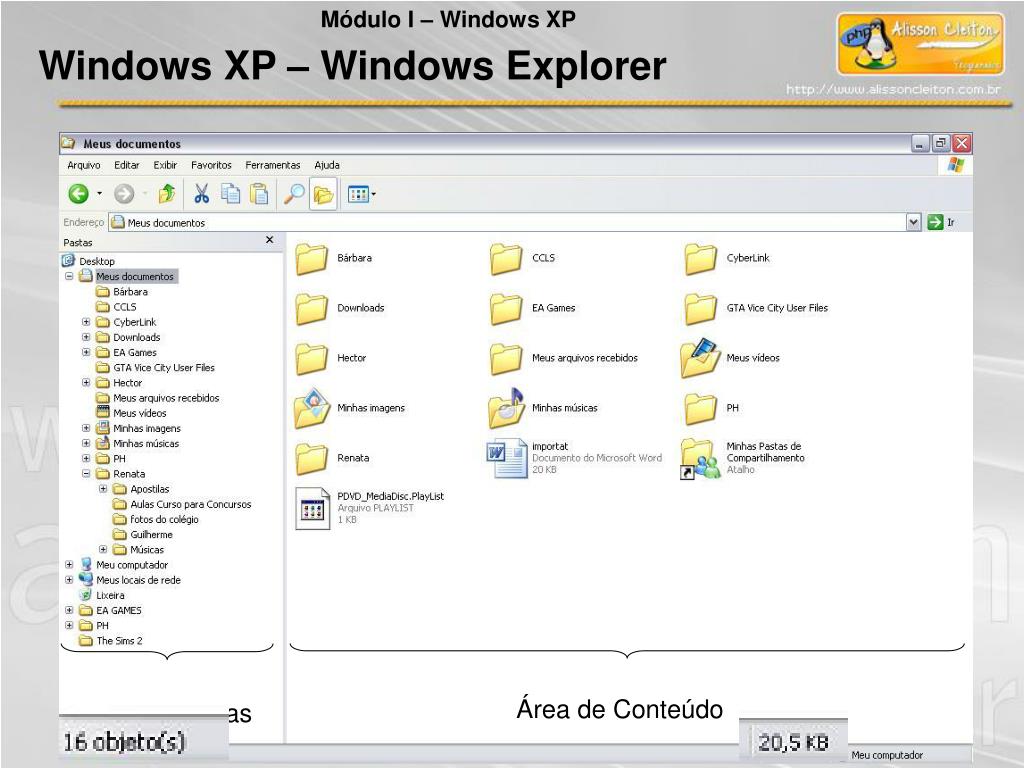Collapse the Meus documentos tree node
Image resolution: width=1024 pixels, height=768 pixels.
[69, 276]
